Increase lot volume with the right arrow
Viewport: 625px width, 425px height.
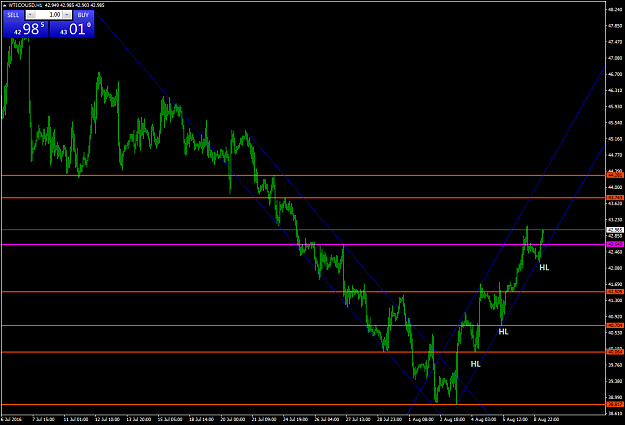coord(67,15)
